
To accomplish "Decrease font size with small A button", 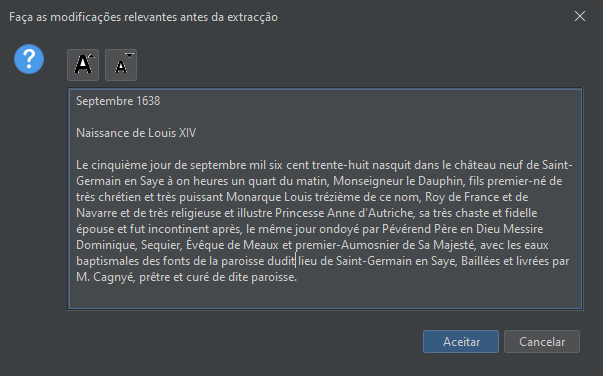I will click(x=121, y=65).
